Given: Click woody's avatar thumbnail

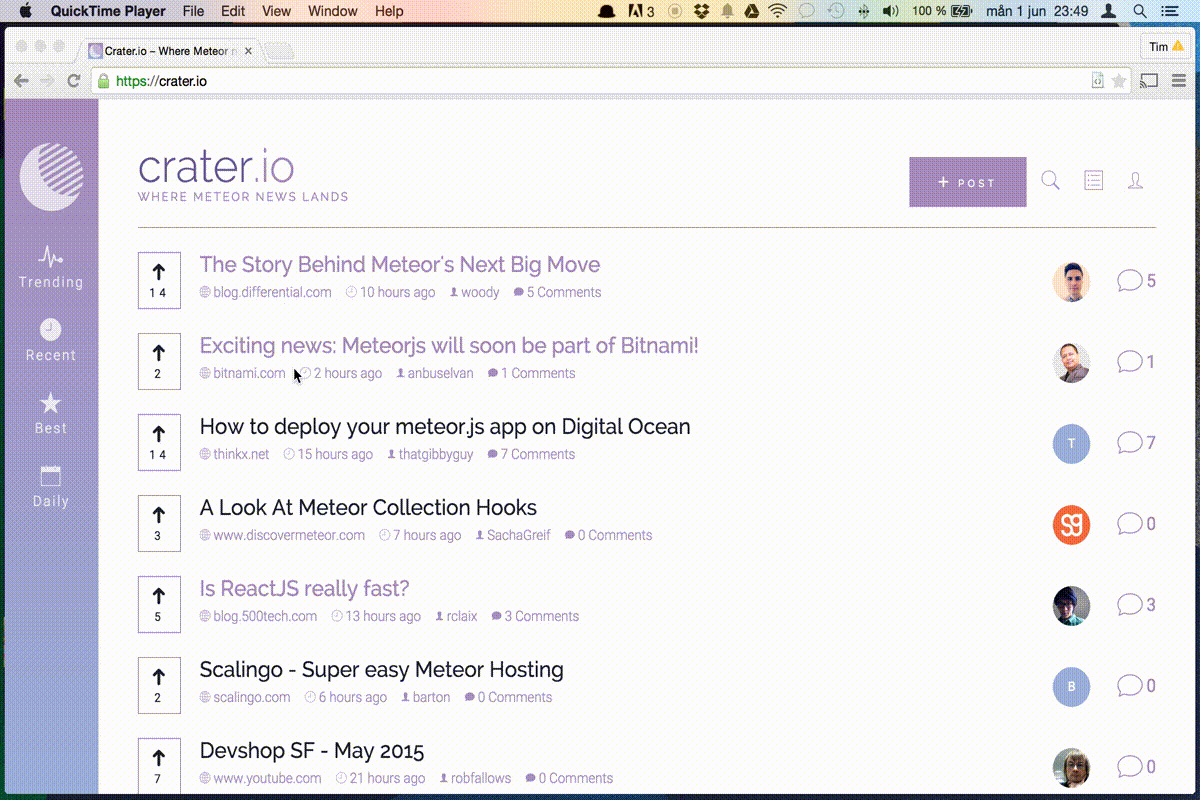Looking at the screenshot, I should pos(1071,282).
